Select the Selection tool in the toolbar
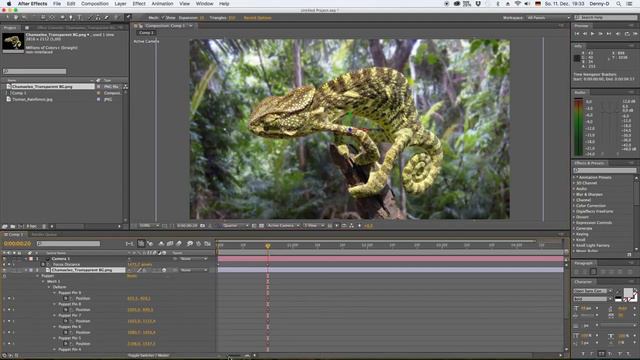Image resolution: width=640 pixels, height=360 pixels. pos(7,18)
